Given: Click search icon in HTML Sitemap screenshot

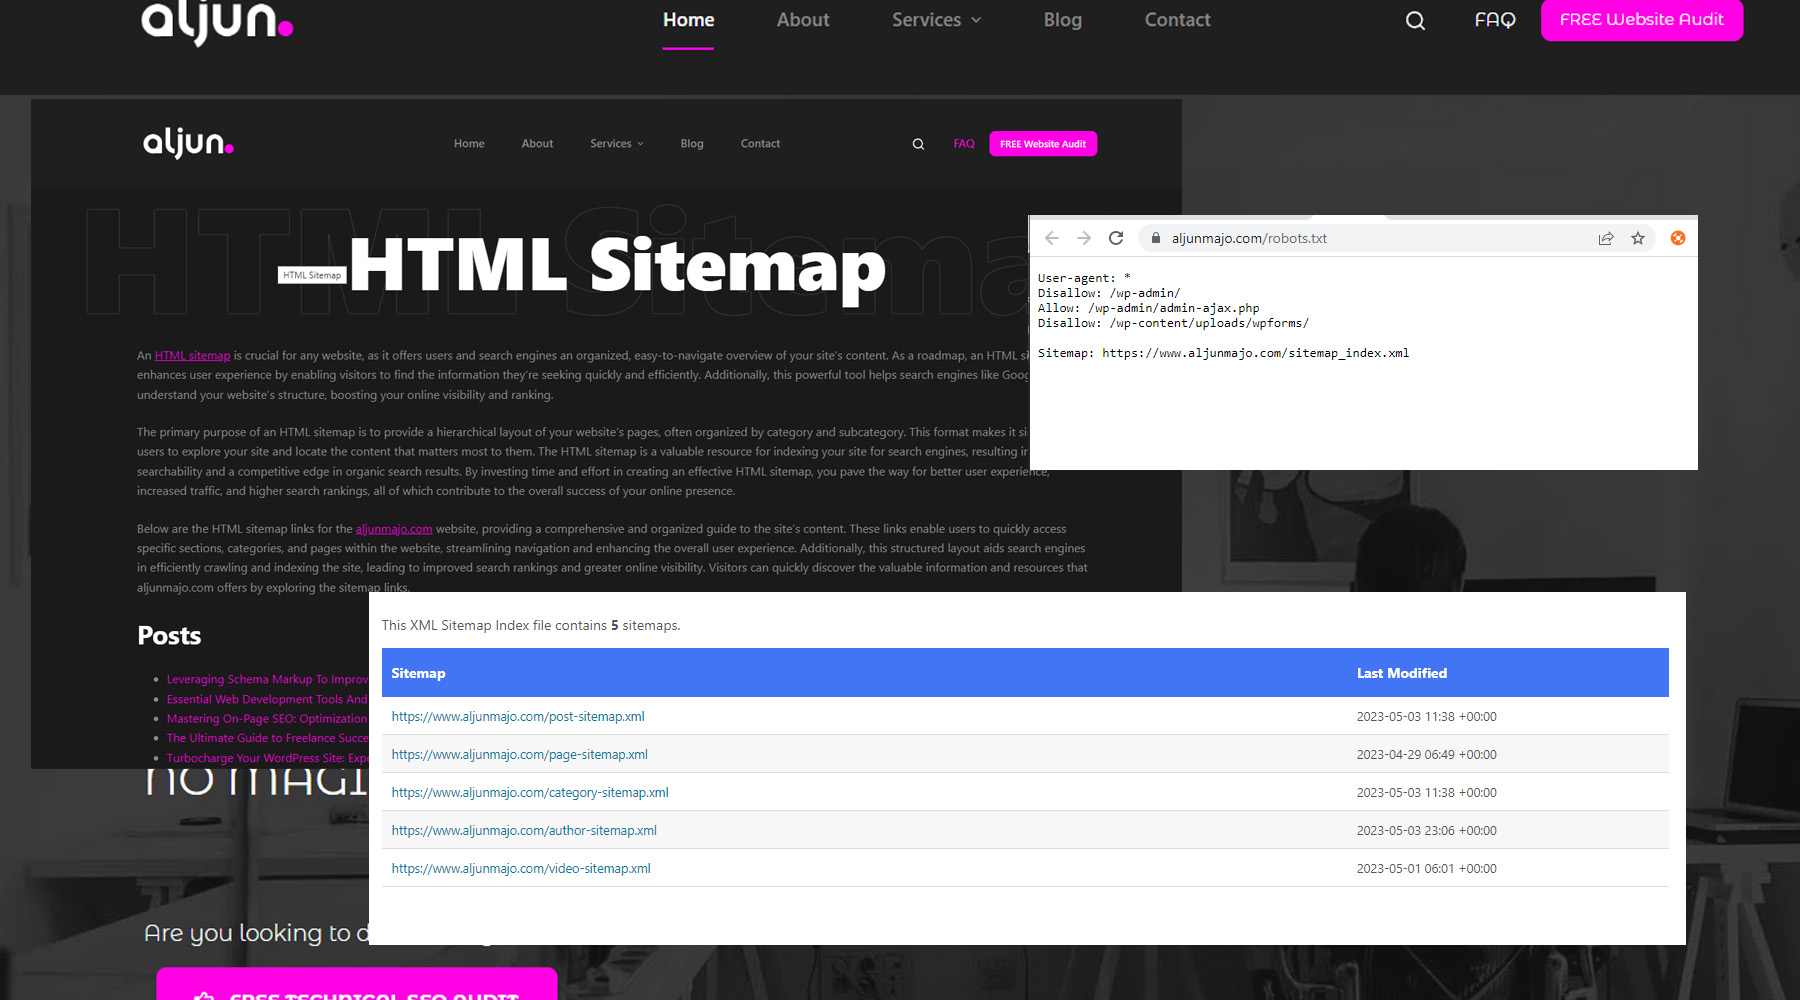Looking at the screenshot, I should click(x=918, y=144).
